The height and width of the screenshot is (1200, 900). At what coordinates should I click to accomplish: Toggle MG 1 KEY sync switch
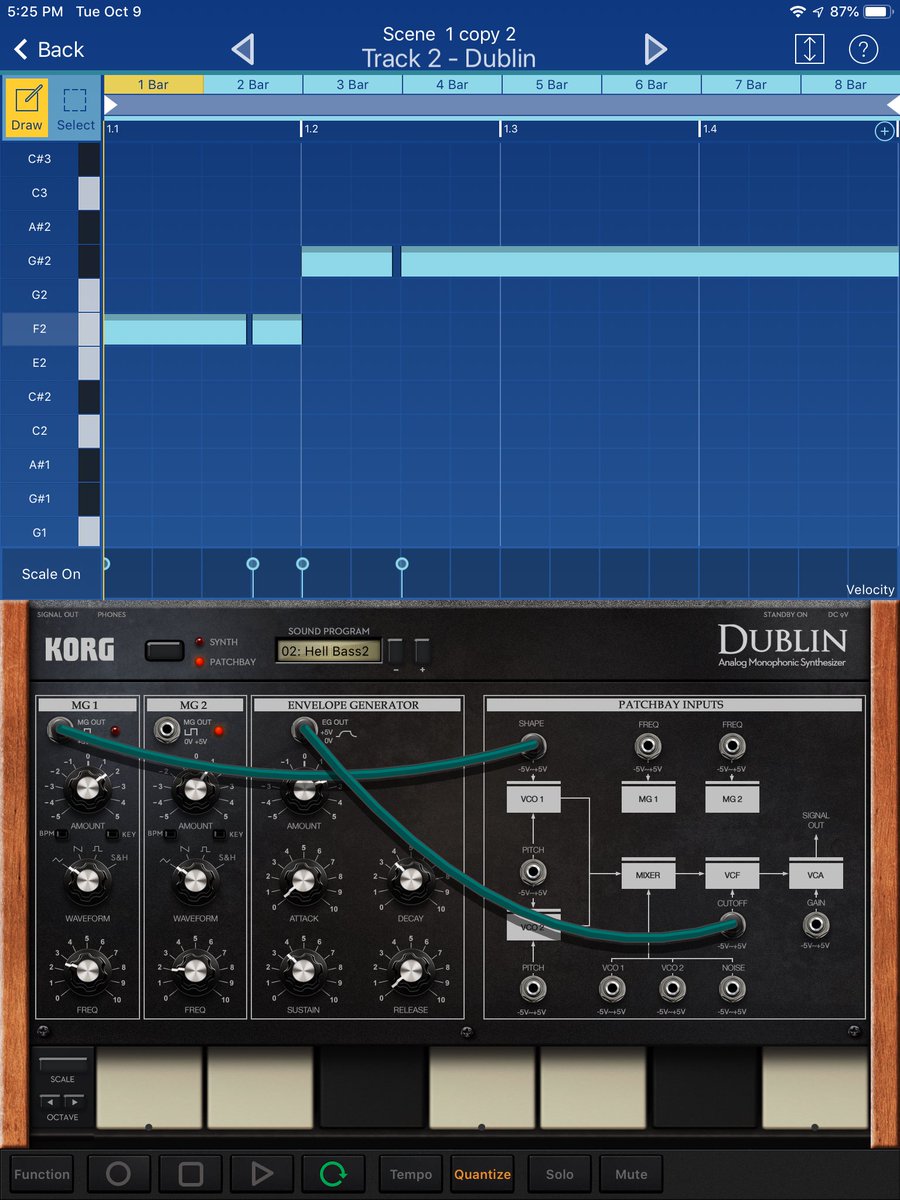pos(112,834)
